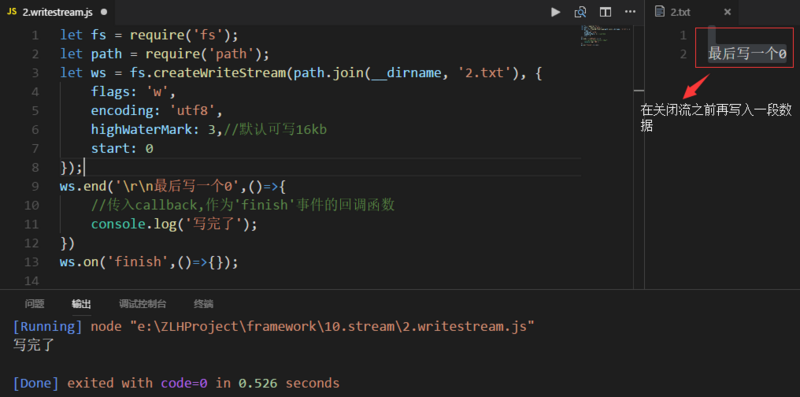Screen dimensions: 800x397
Task: Open the 输出 panel tab
Action: coord(82,304)
